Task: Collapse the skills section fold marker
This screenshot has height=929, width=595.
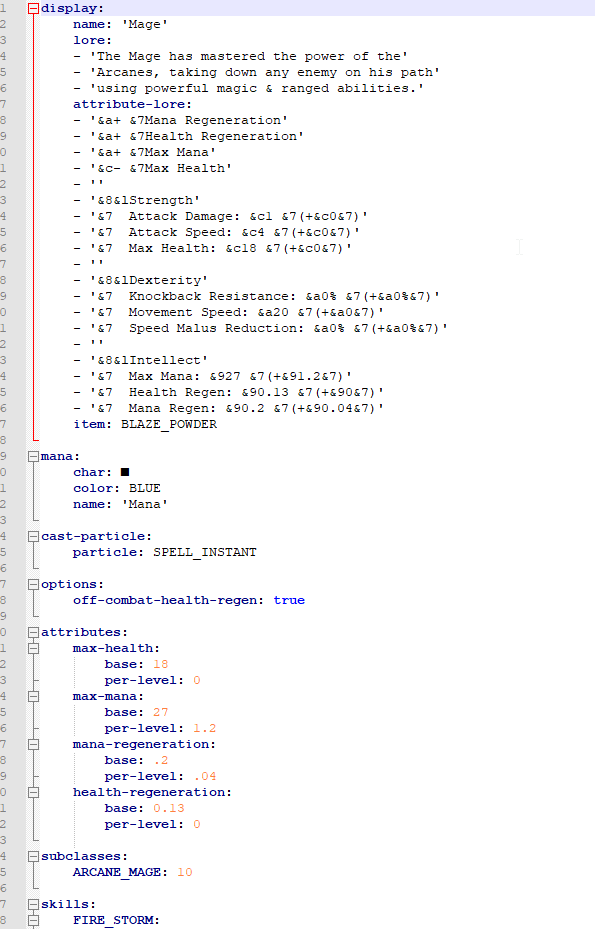Action: pos(34,904)
